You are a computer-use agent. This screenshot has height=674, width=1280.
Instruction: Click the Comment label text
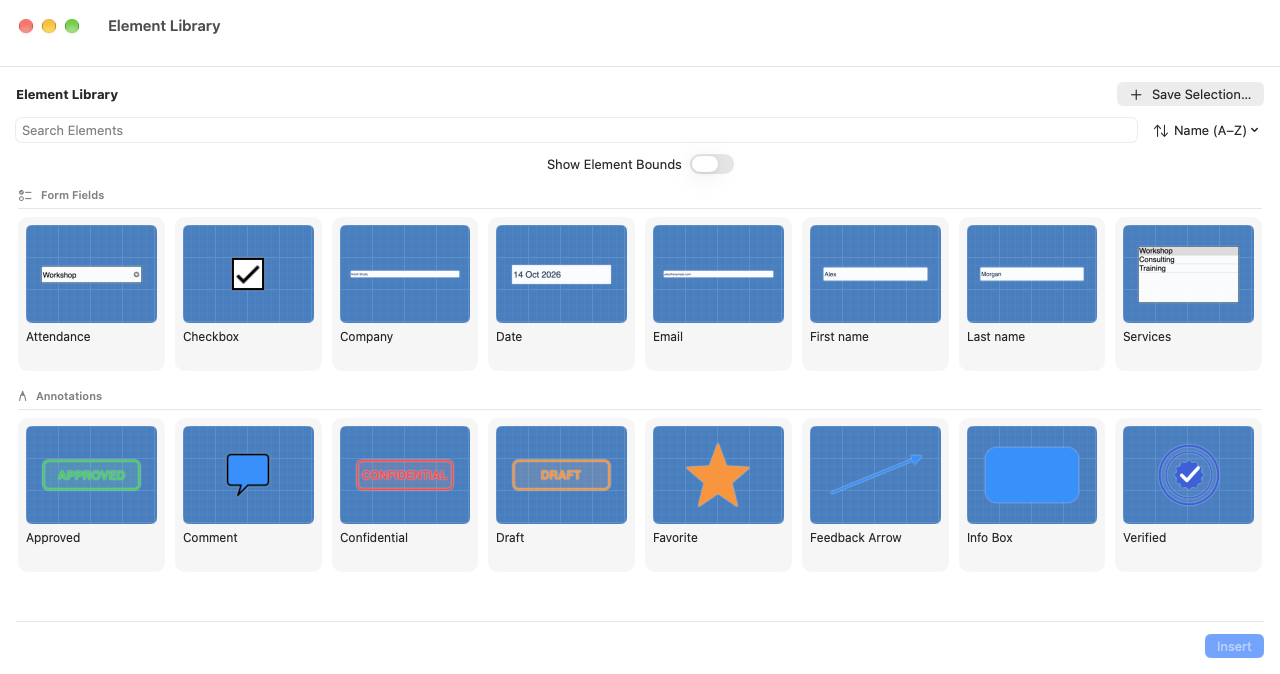pos(210,538)
